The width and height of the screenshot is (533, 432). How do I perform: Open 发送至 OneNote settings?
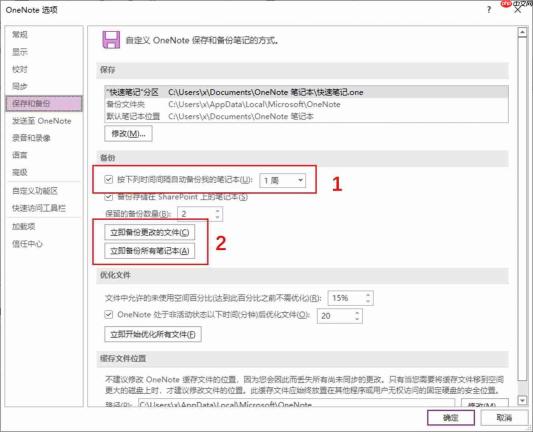(42, 121)
